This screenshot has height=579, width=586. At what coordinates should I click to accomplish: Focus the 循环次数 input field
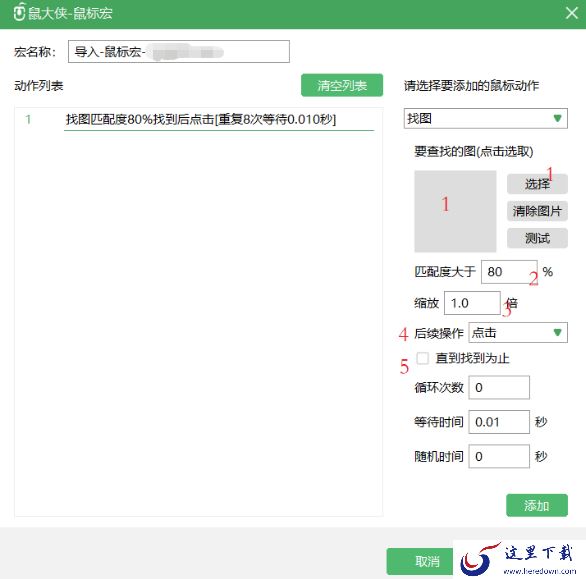(499, 388)
